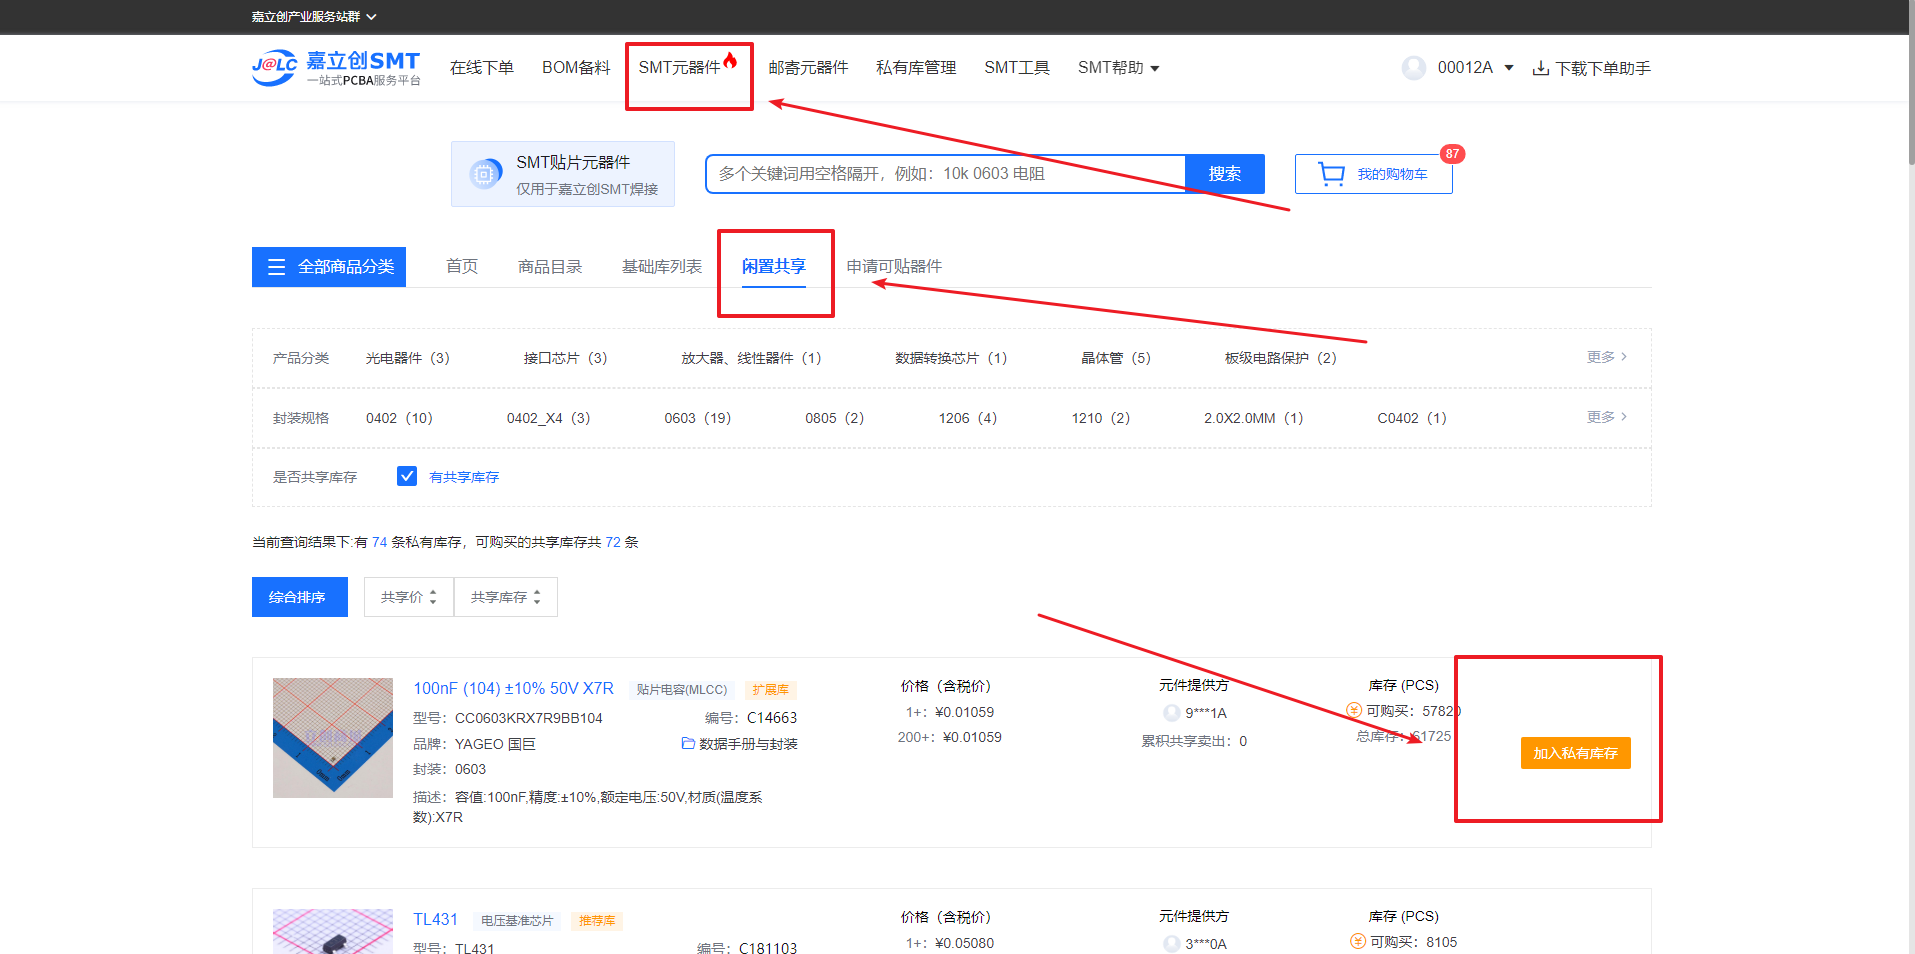The height and width of the screenshot is (954, 1915).
Task: Click the flame icon next to SMT元器件
Action: [x=731, y=60]
